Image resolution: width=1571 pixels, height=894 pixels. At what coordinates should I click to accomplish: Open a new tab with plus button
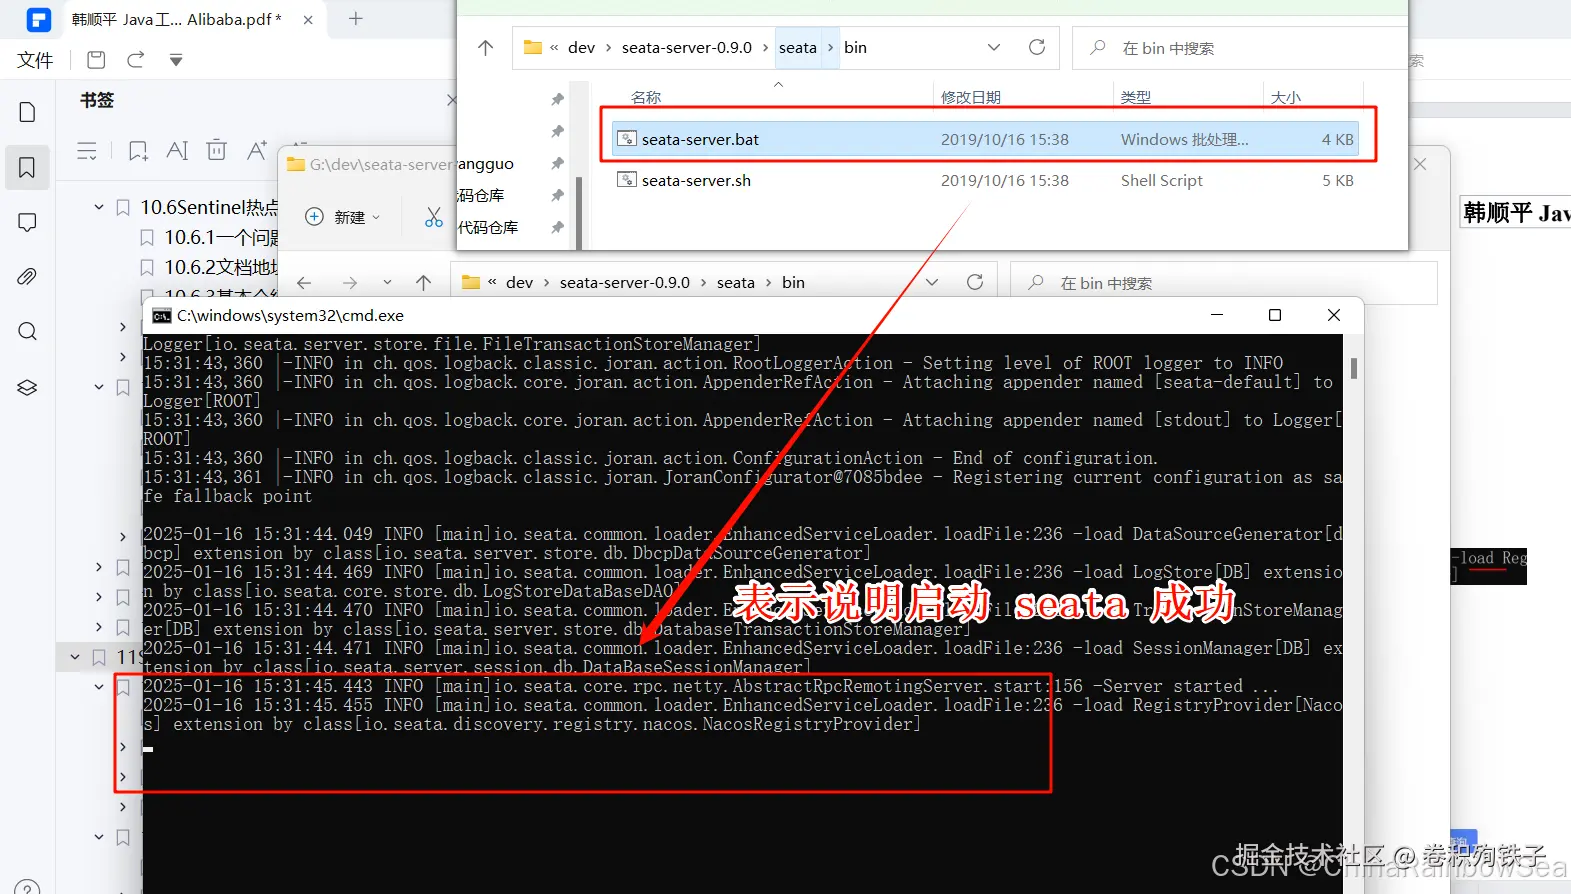point(355,18)
